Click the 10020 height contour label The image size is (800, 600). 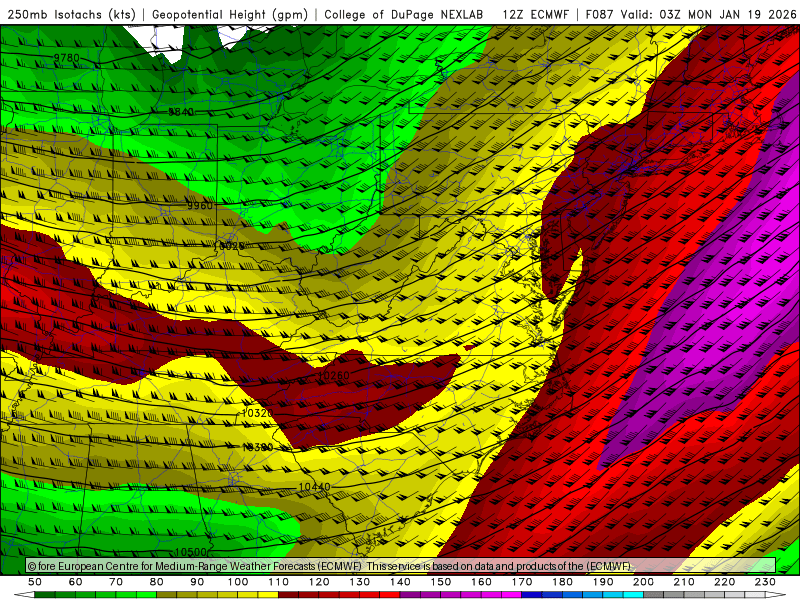click(229, 246)
